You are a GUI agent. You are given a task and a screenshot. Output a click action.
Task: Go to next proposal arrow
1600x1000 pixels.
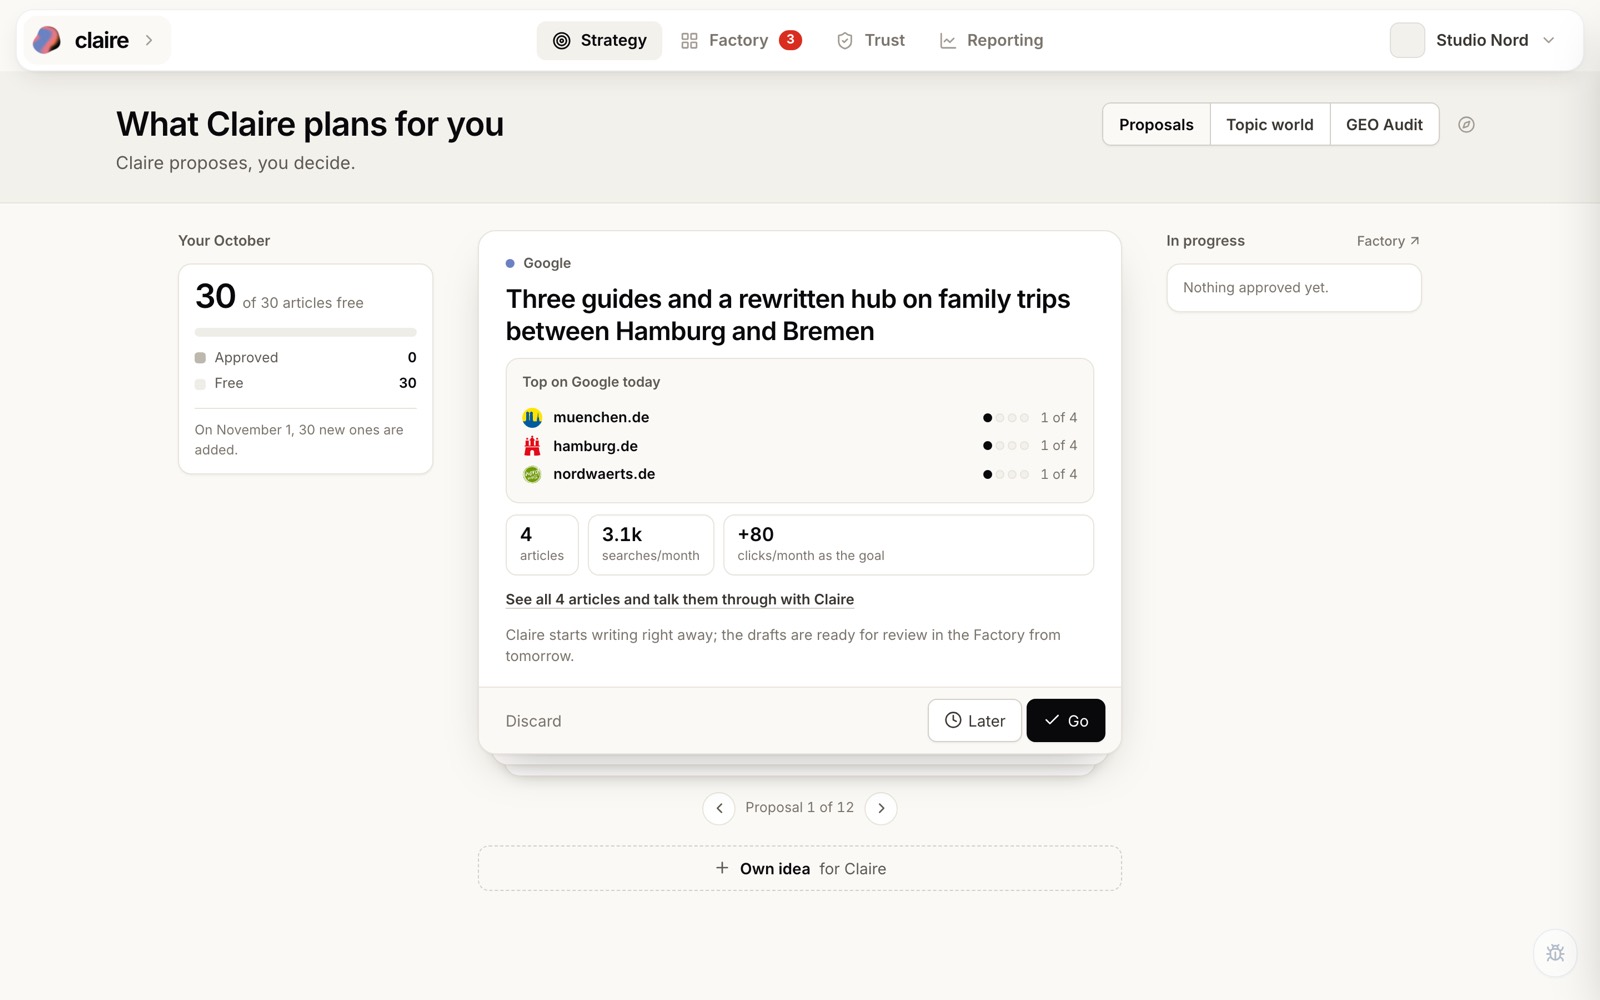click(881, 808)
